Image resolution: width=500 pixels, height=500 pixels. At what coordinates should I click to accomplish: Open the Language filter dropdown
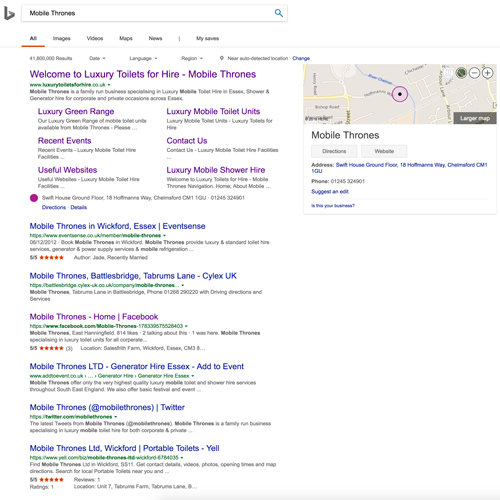143,58
